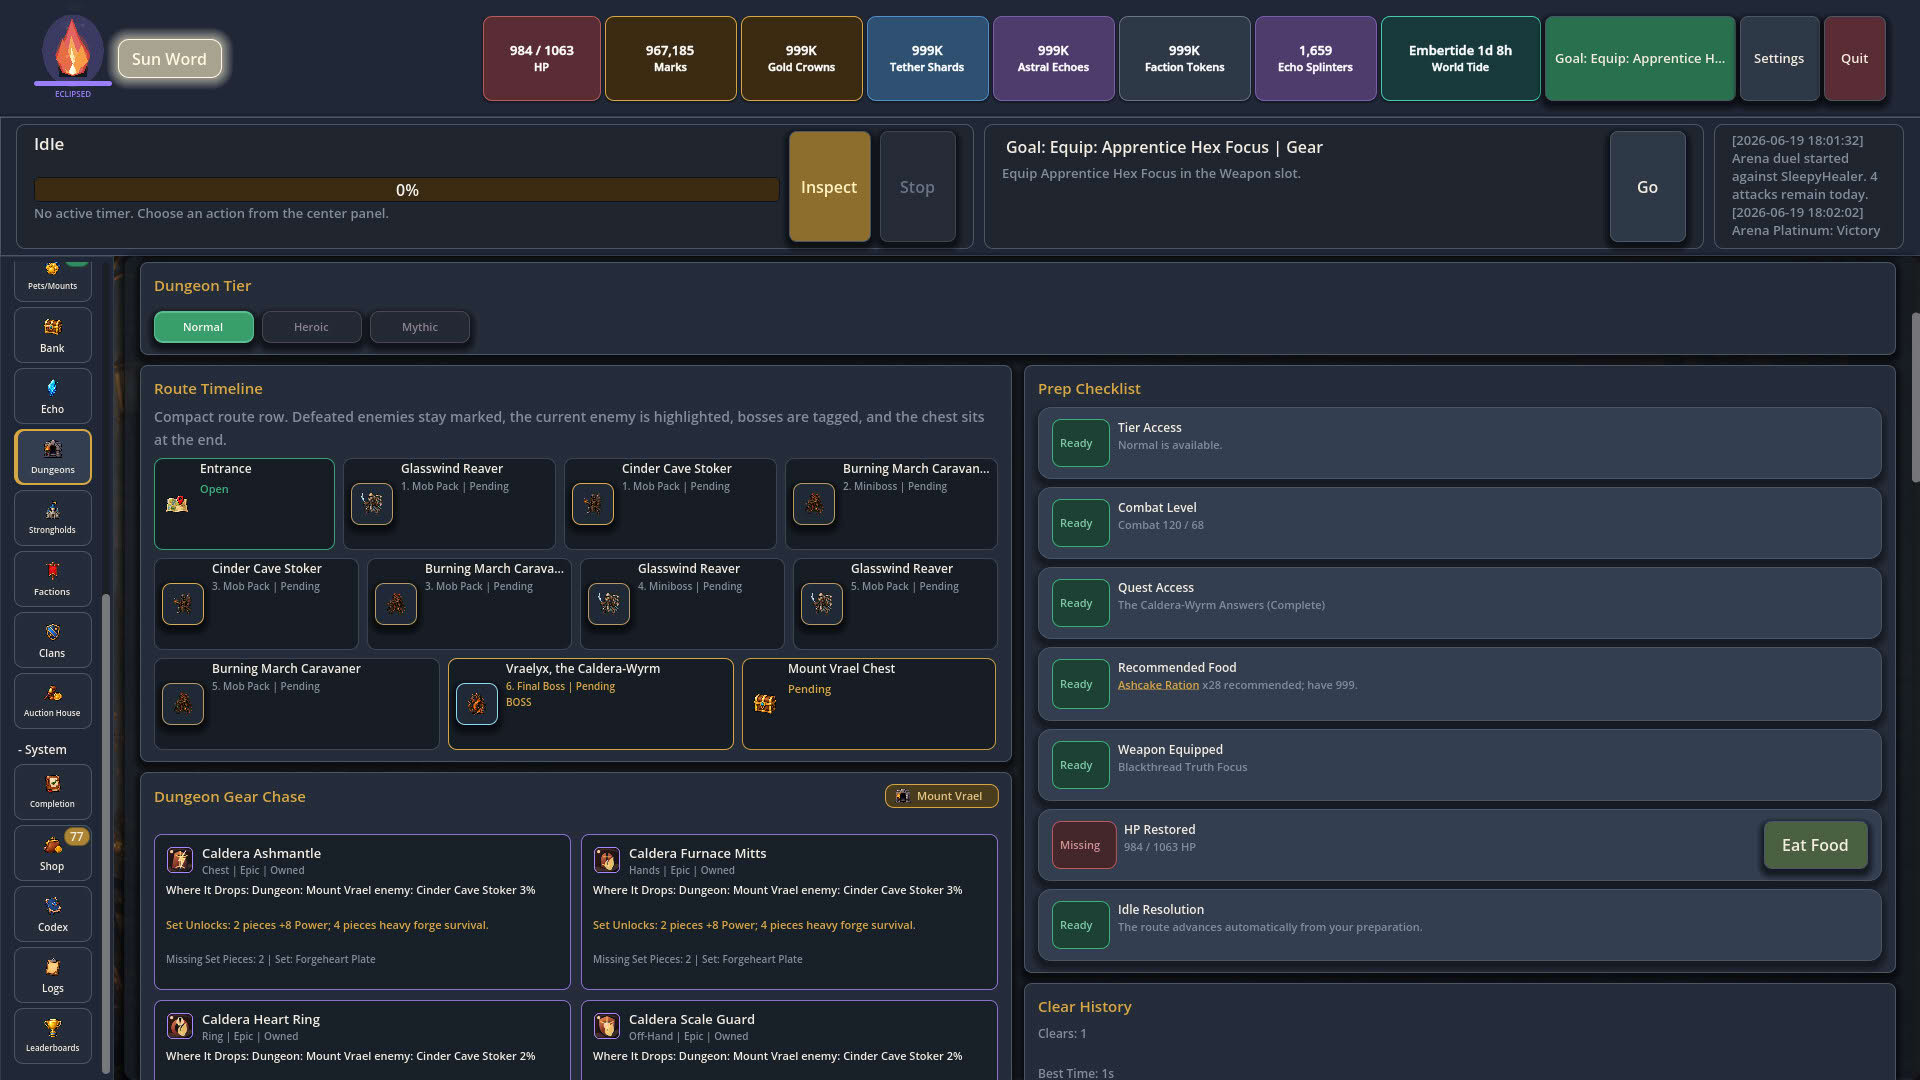Select the Mythic dungeon tier
The width and height of the screenshot is (1920, 1080).
click(x=419, y=327)
